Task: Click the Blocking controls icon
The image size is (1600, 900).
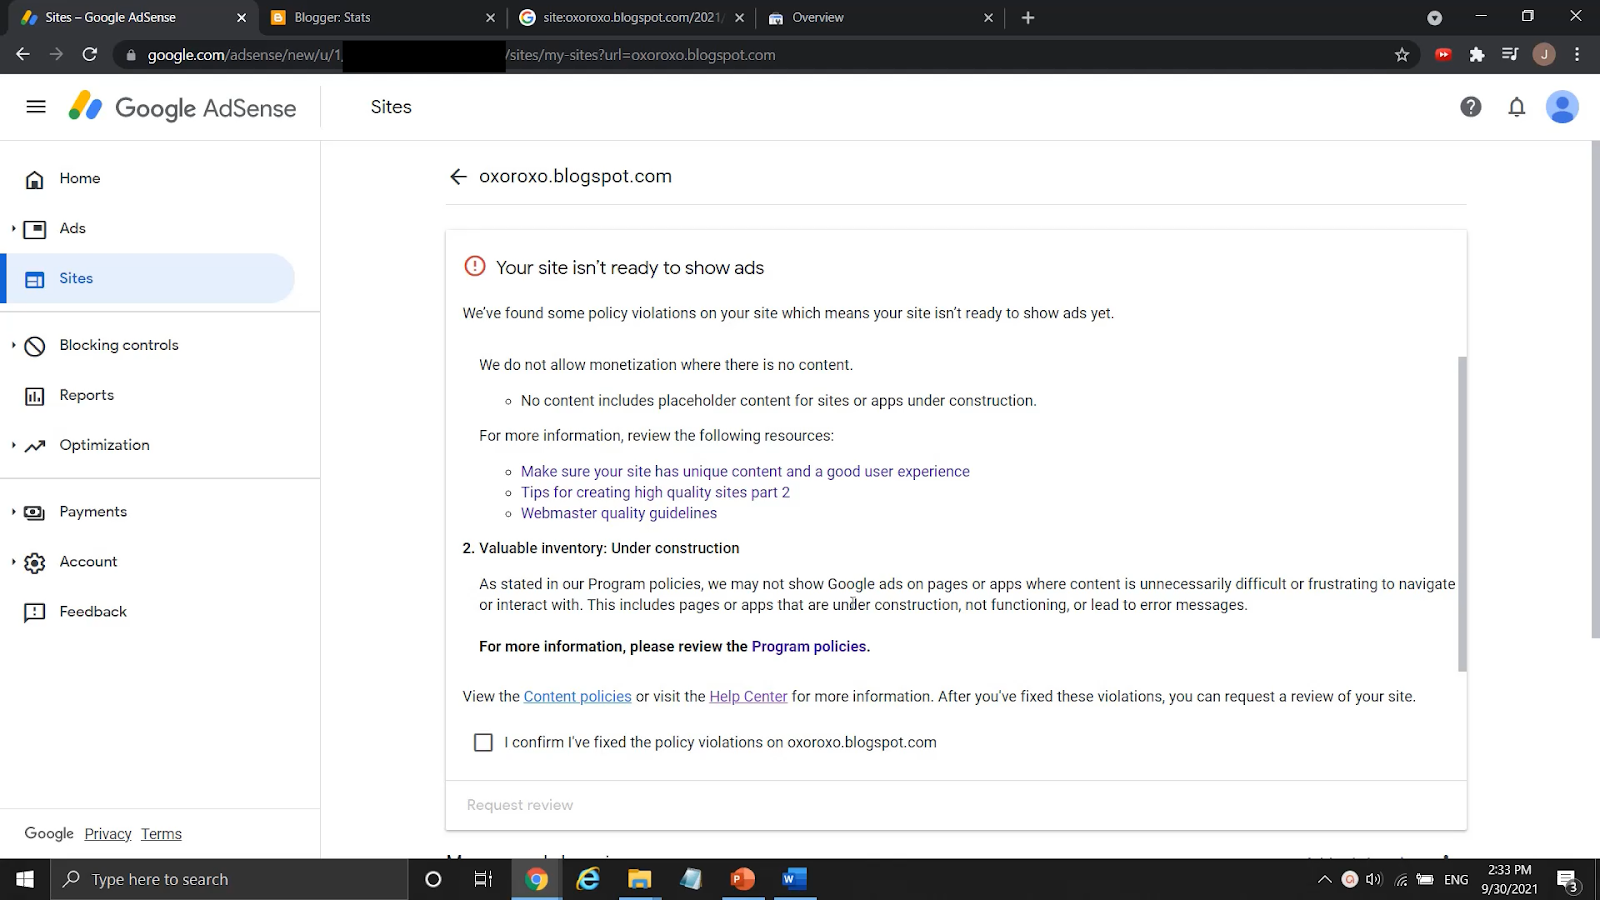Action: point(34,346)
